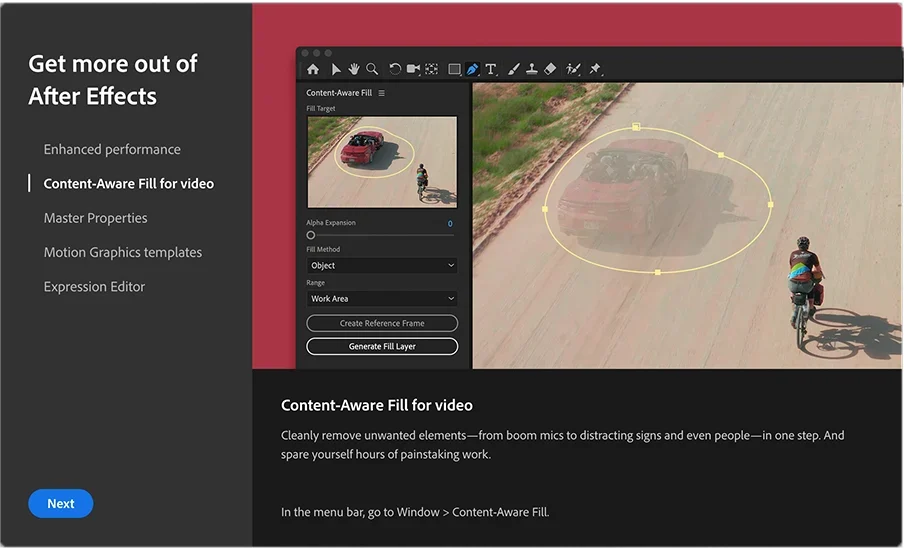The height and width of the screenshot is (548, 904).
Task: Open the Range dropdown showing Work Area
Action: [x=382, y=298]
